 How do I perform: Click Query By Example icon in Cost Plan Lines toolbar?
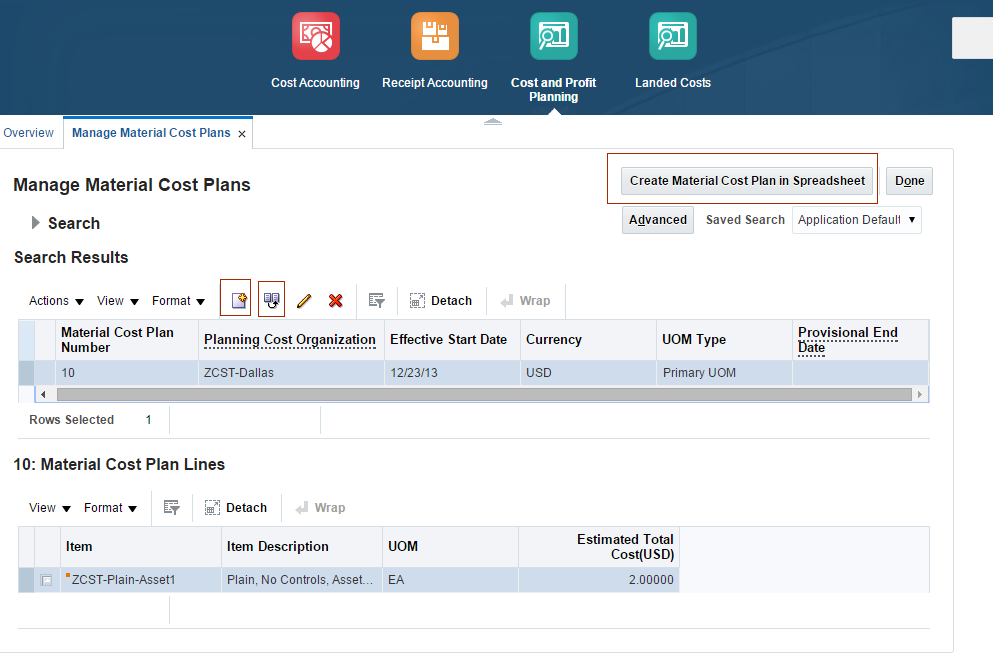point(172,508)
